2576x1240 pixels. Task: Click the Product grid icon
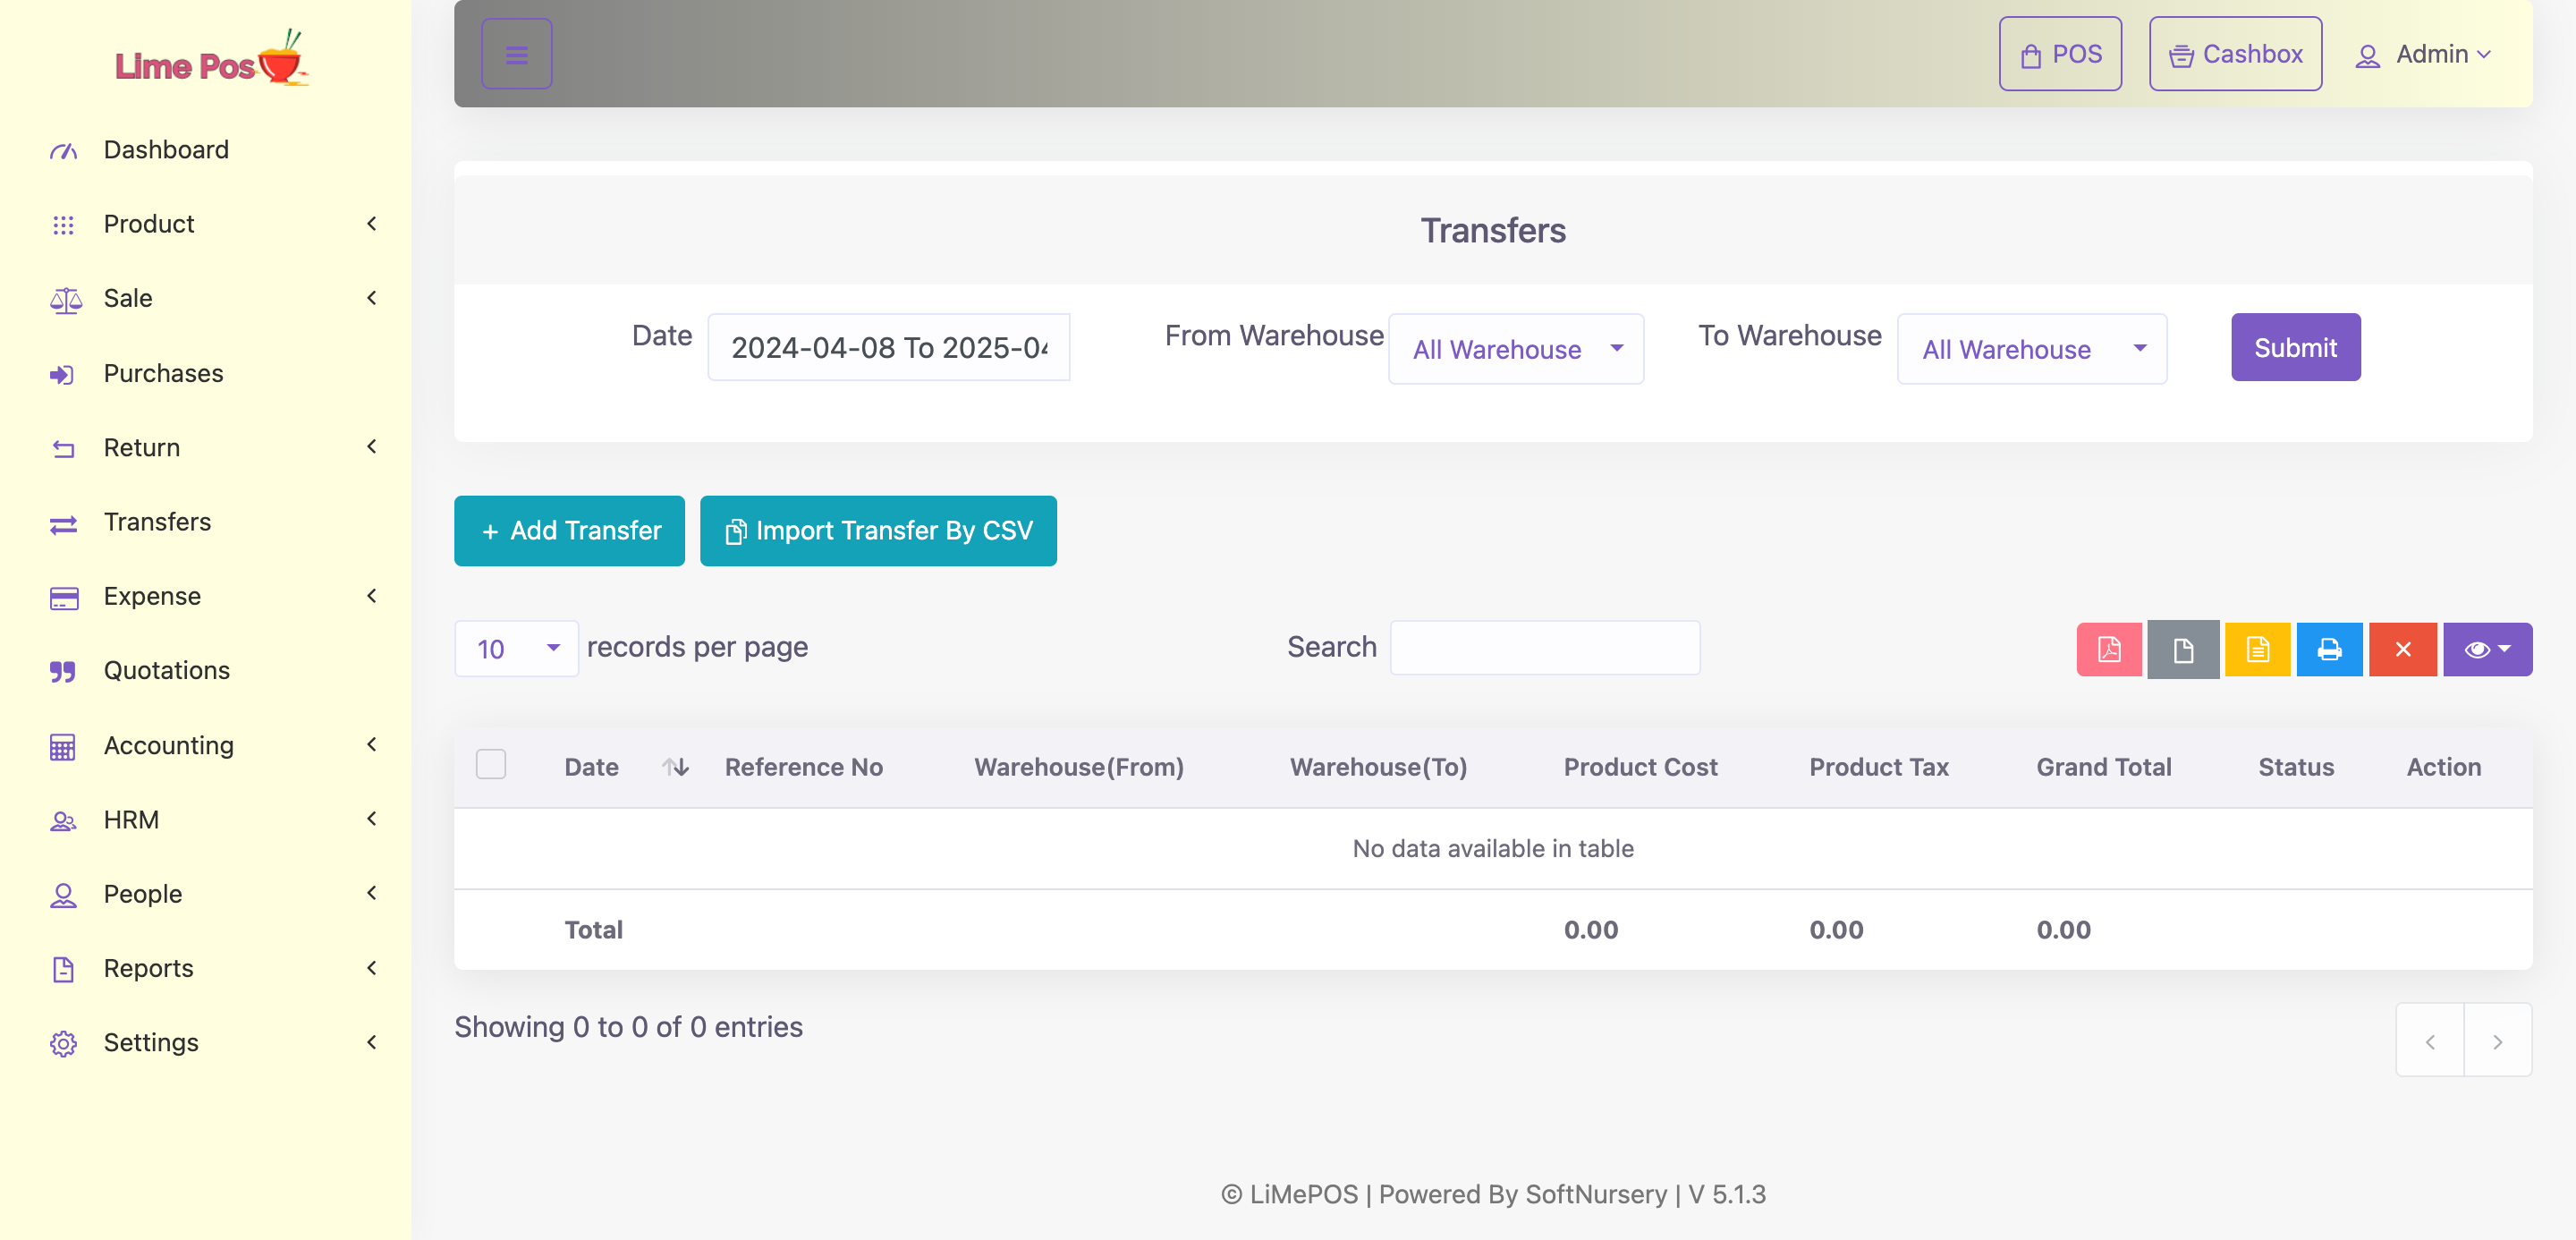tap(63, 224)
